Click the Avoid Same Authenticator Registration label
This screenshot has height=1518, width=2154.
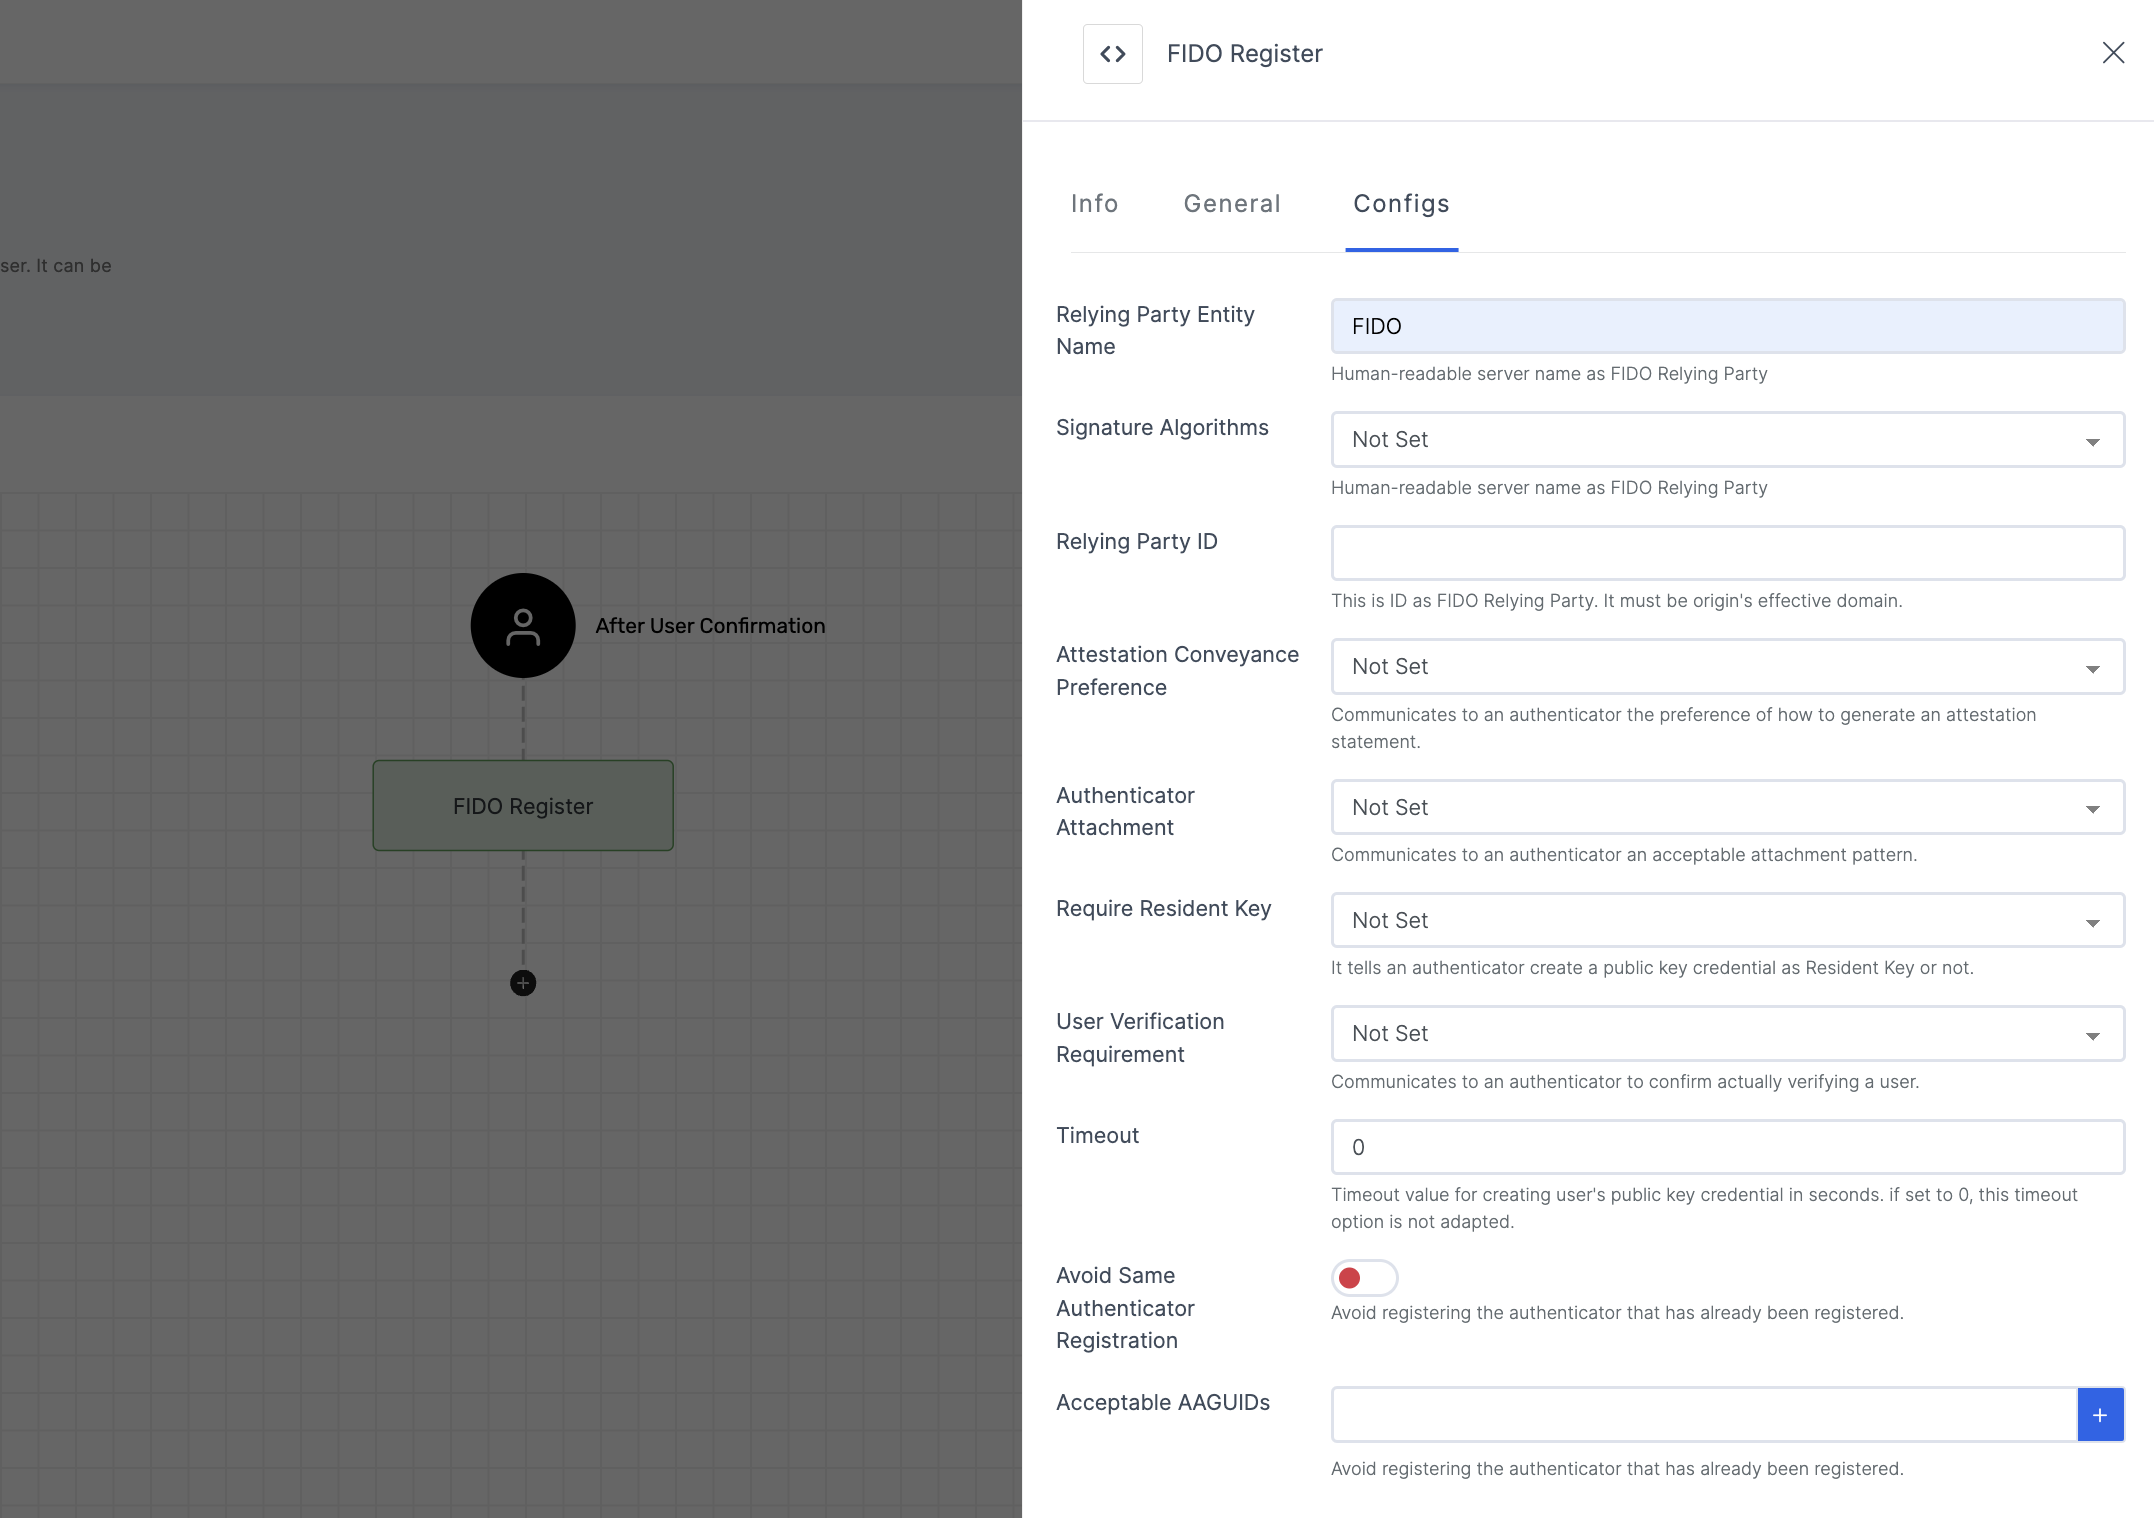coord(1125,1308)
